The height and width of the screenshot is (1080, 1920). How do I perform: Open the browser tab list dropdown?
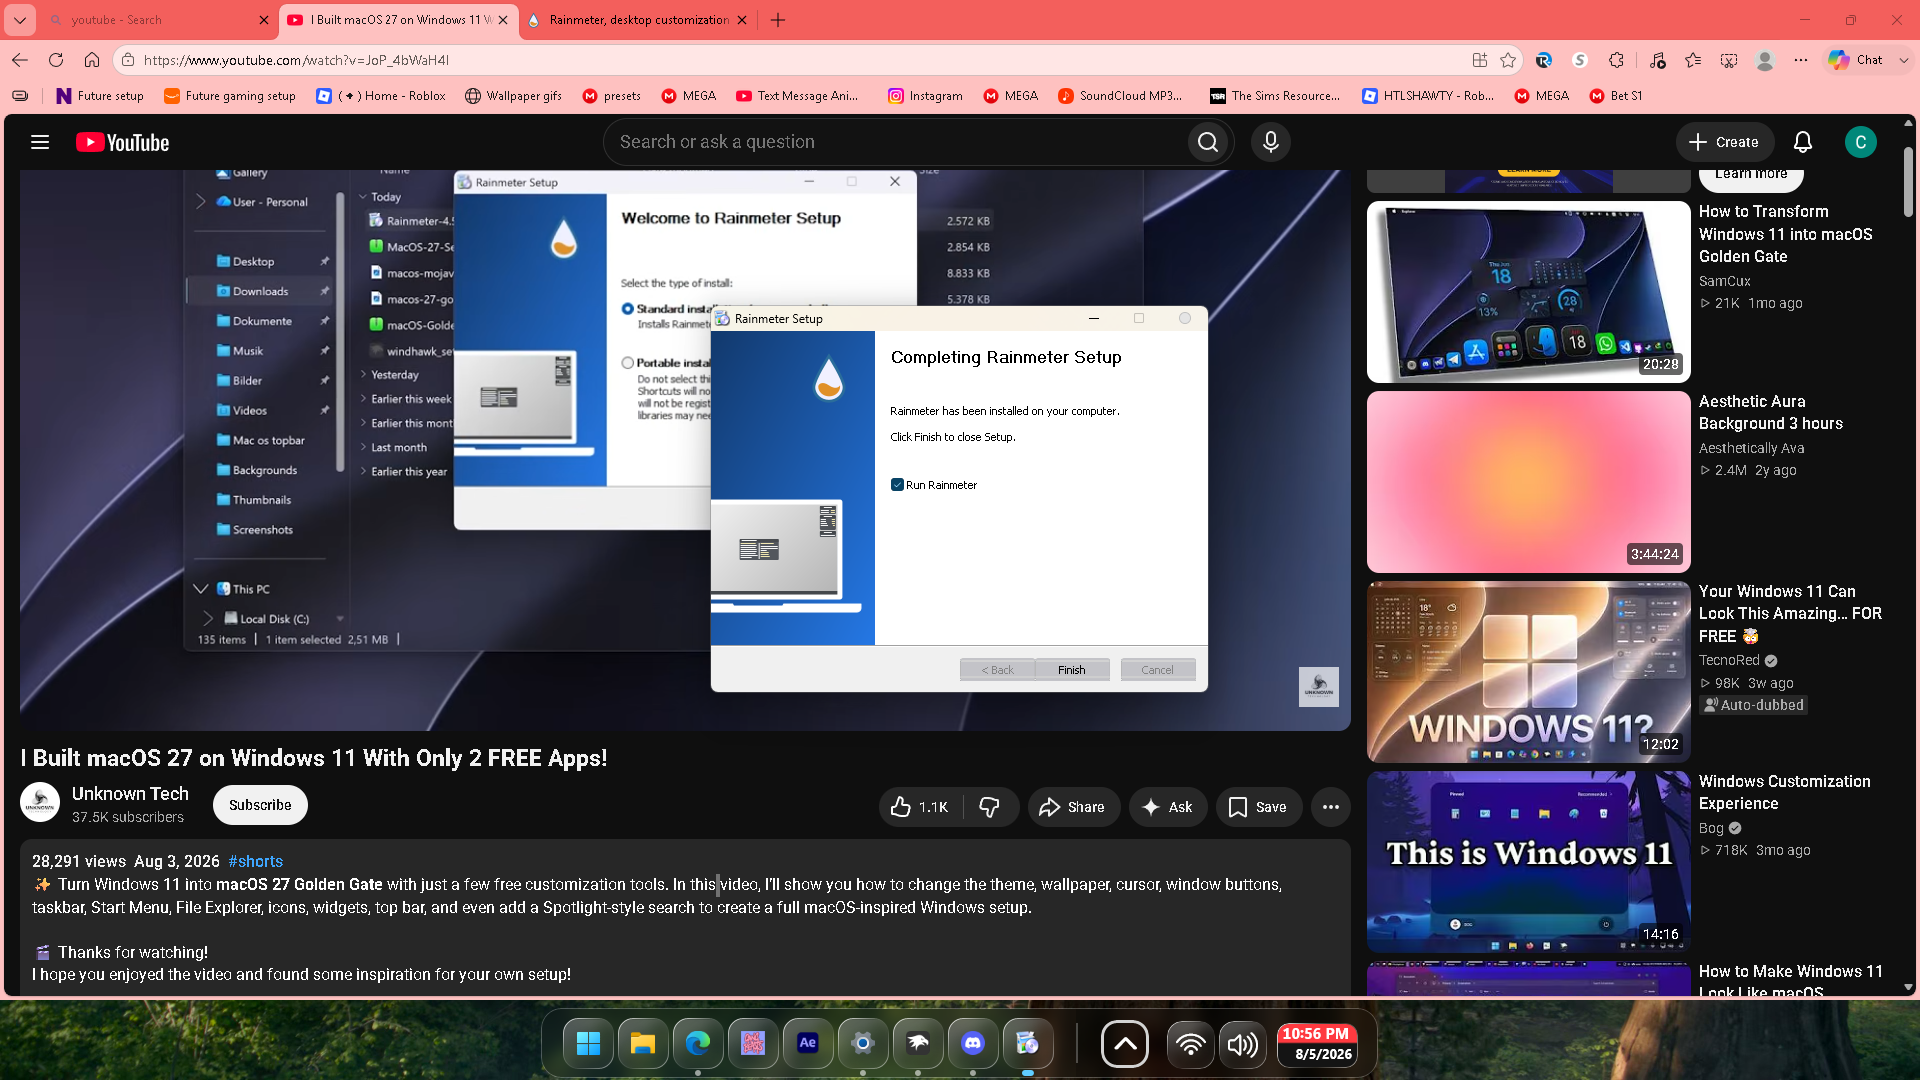tap(20, 20)
